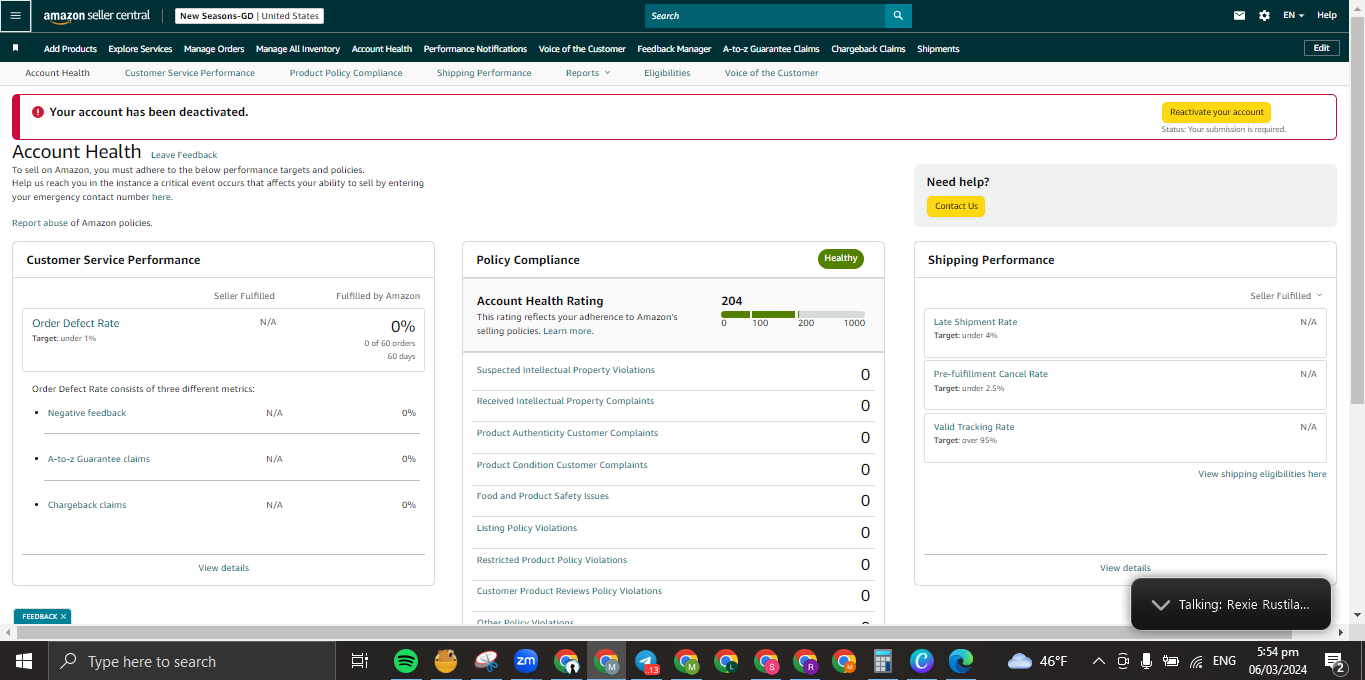Open Feedback Manager
The image size is (1365, 680).
tap(674, 49)
